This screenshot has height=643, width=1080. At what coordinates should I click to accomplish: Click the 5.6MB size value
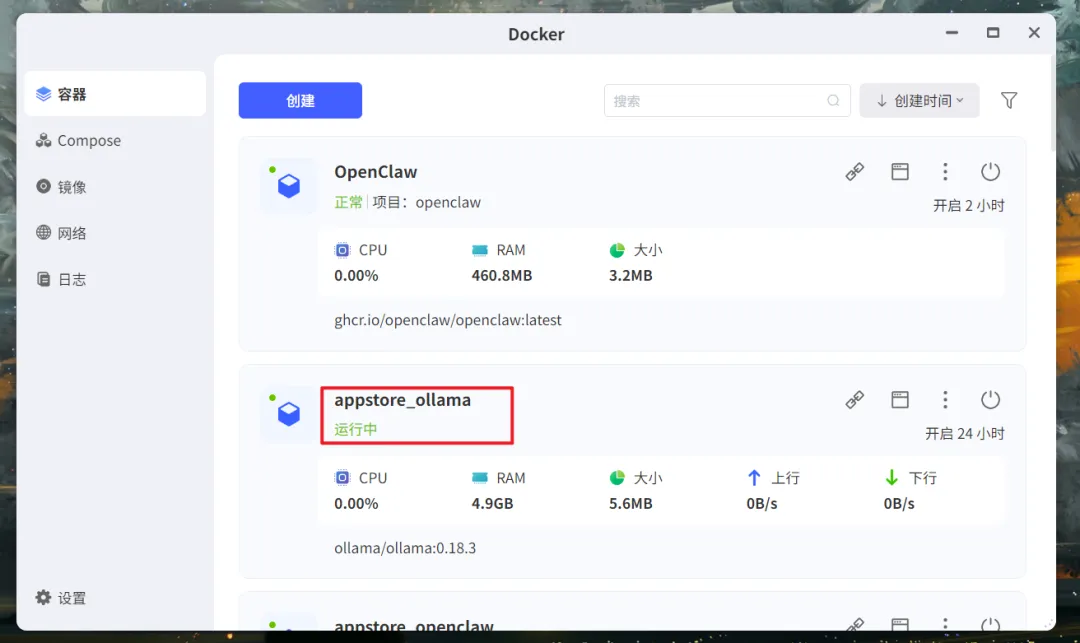pyautogui.click(x=630, y=503)
